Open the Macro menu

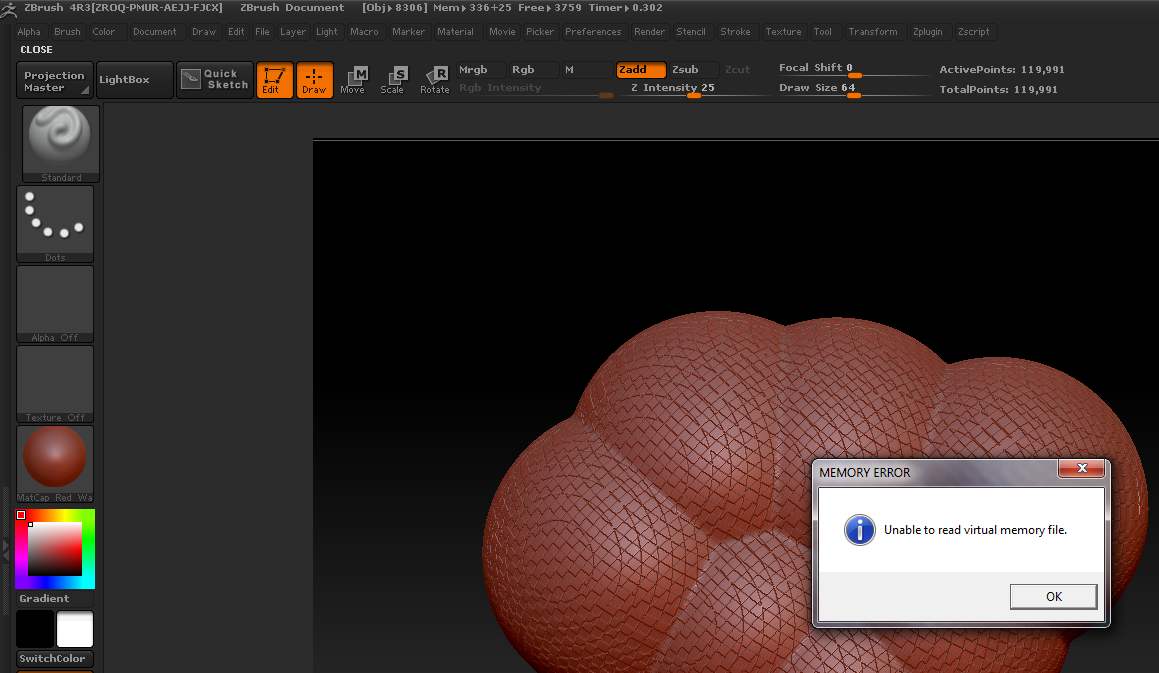pyautogui.click(x=364, y=32)
